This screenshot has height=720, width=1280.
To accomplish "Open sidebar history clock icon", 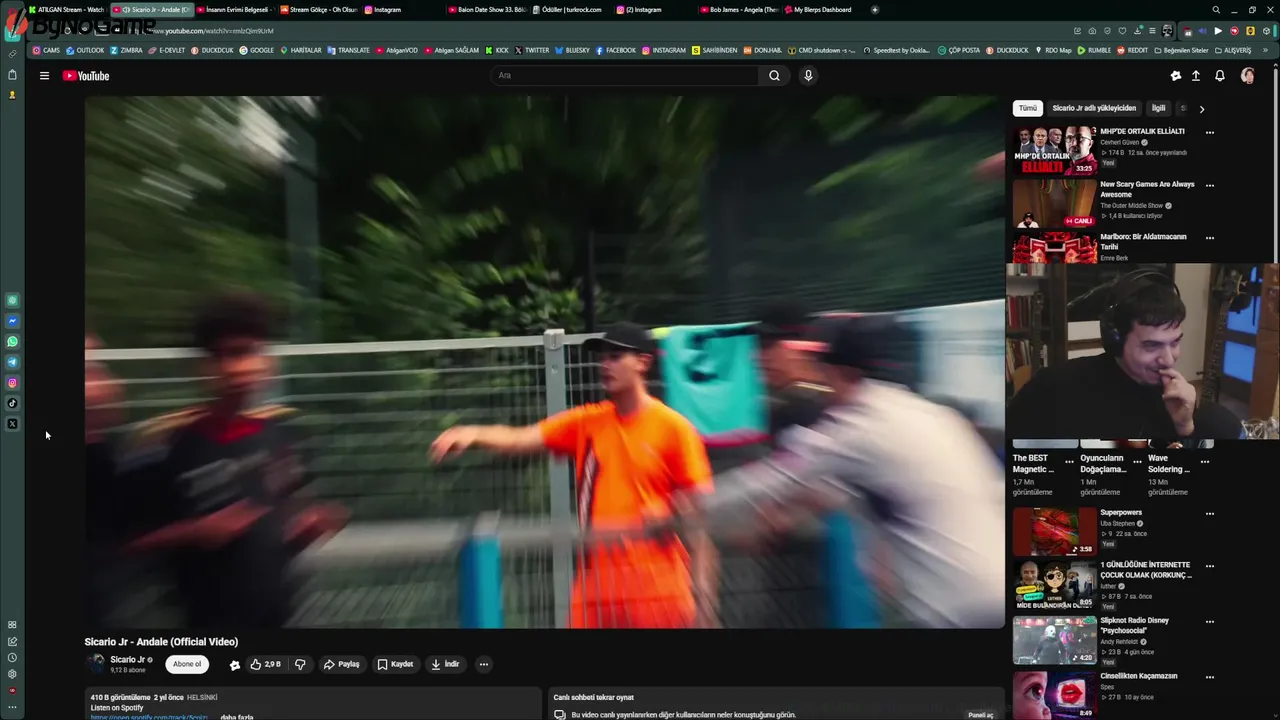I will 12,658.
